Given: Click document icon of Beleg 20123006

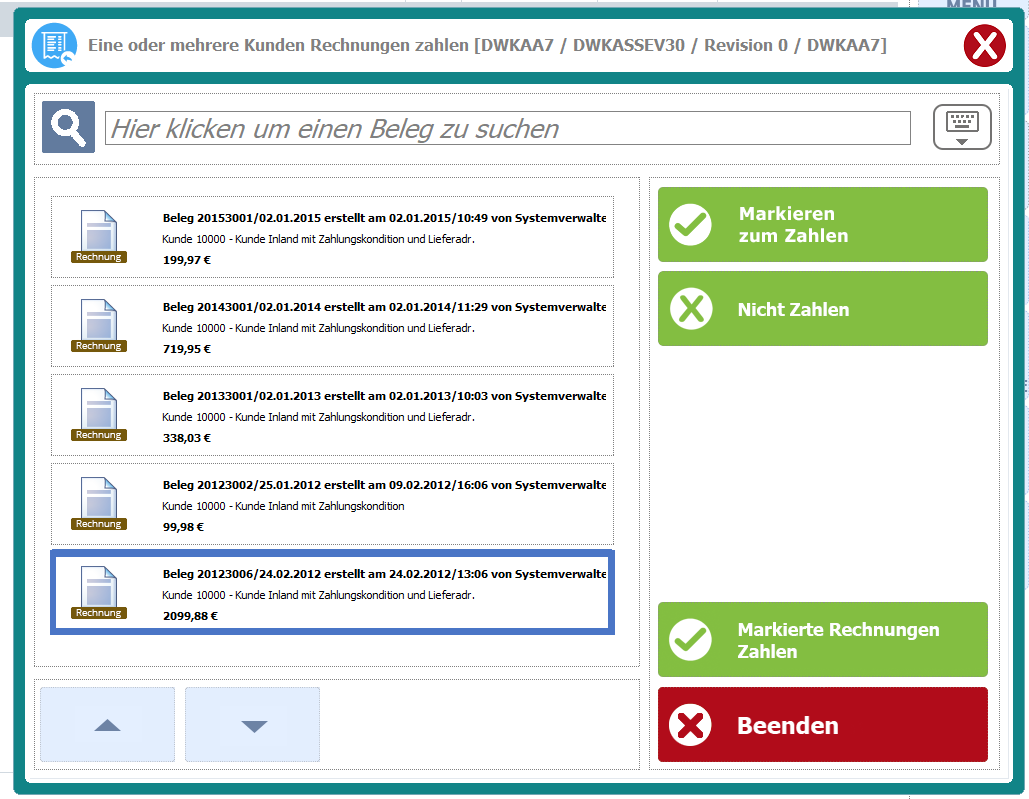Looking at the screenshot, I should click(x=98, y=590).
